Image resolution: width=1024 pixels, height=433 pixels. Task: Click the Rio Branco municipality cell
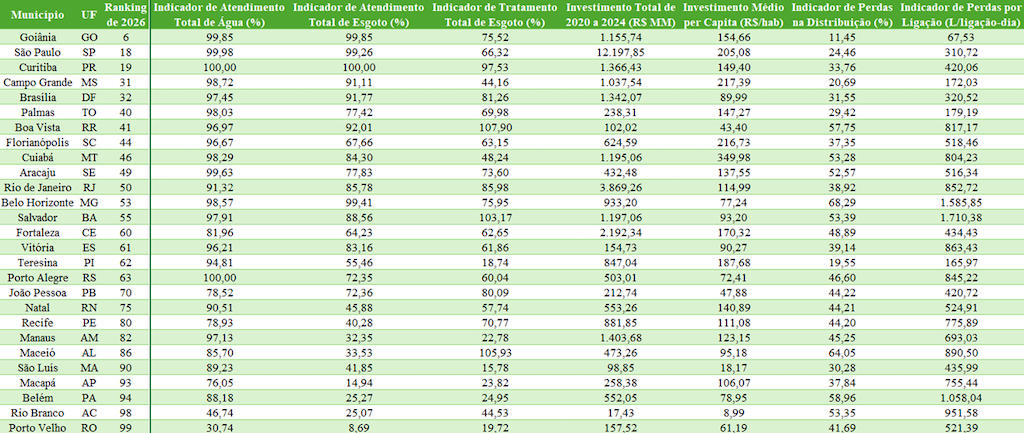point(38,413)
